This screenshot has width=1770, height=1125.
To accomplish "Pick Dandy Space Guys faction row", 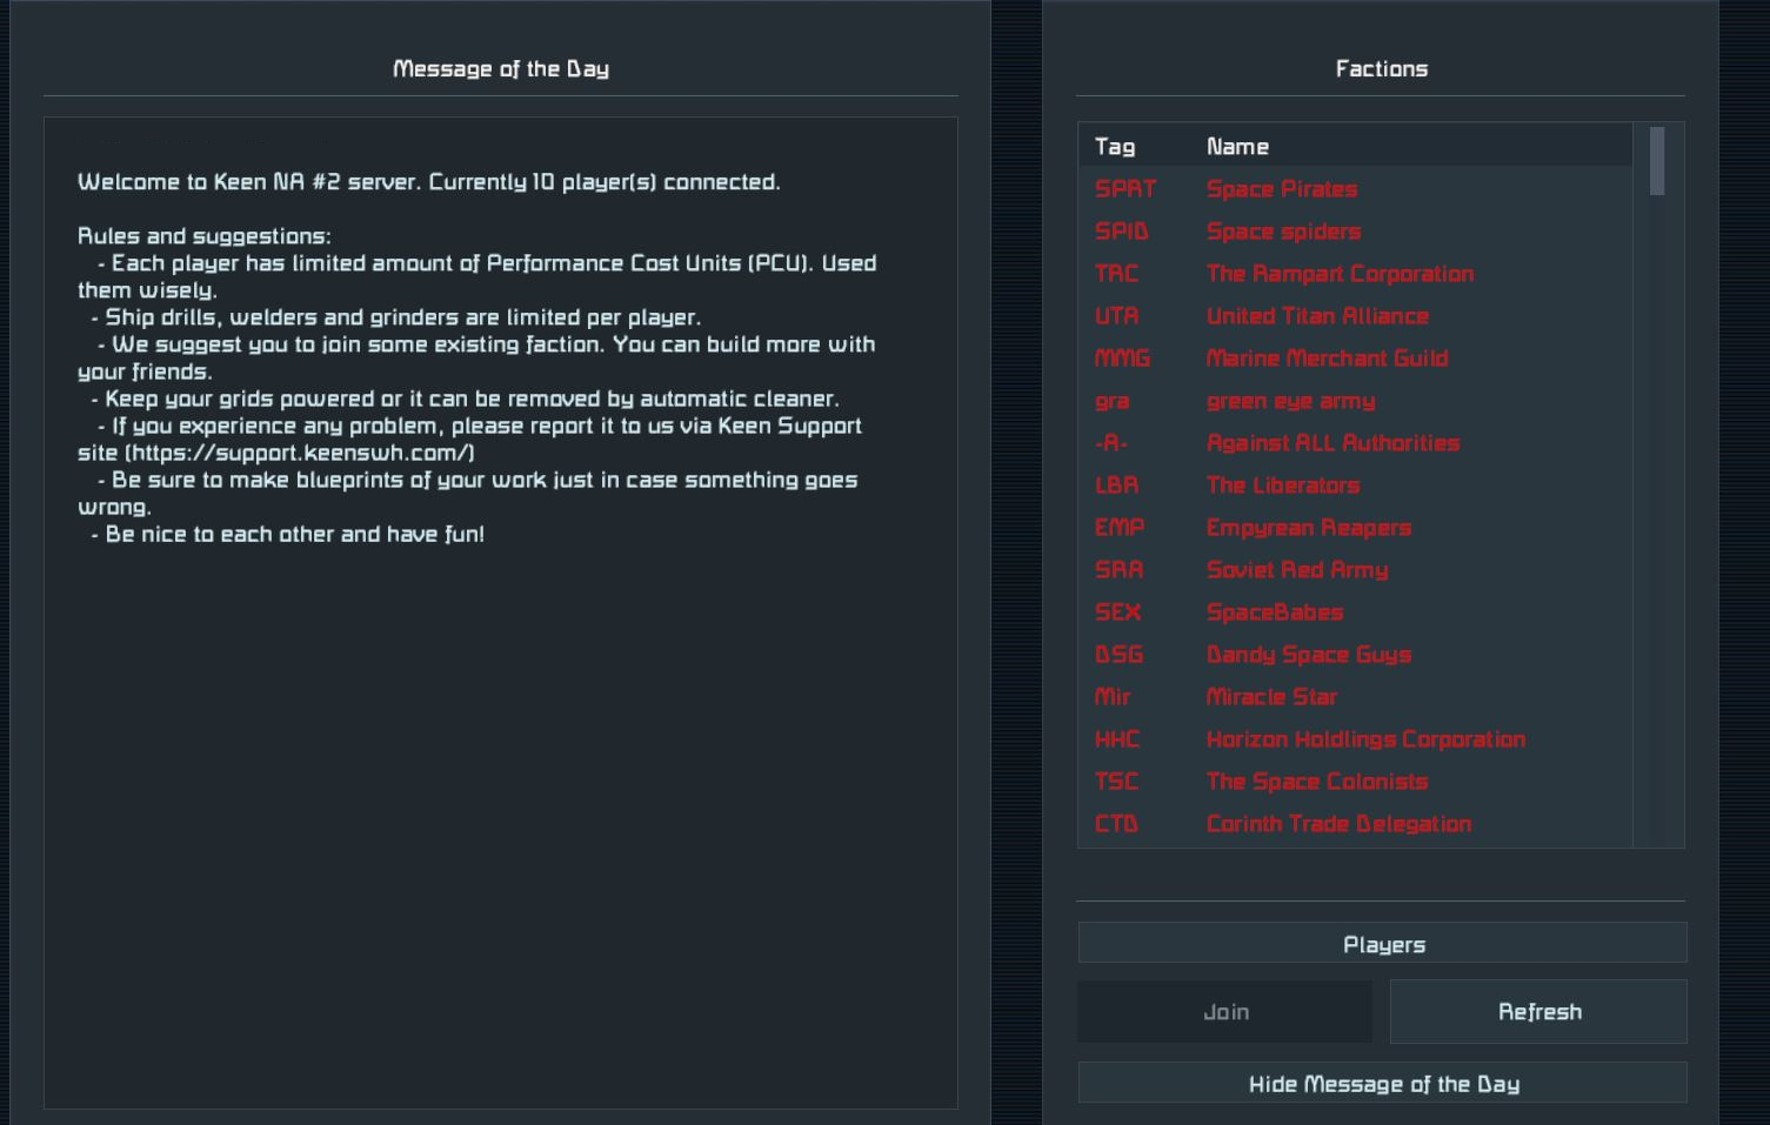I will pos(1355,654).
